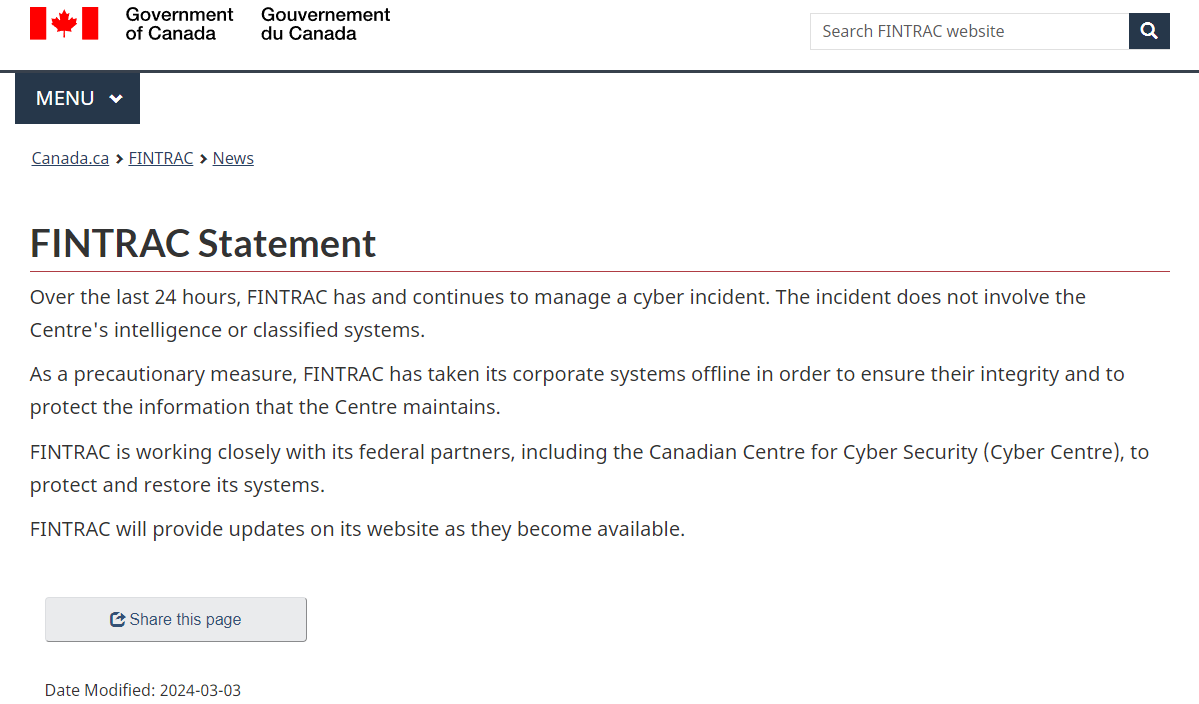1199x704 pixels.
Task: Click the breadcrumb chevron after FINTRAC
Action: (203, 159)
